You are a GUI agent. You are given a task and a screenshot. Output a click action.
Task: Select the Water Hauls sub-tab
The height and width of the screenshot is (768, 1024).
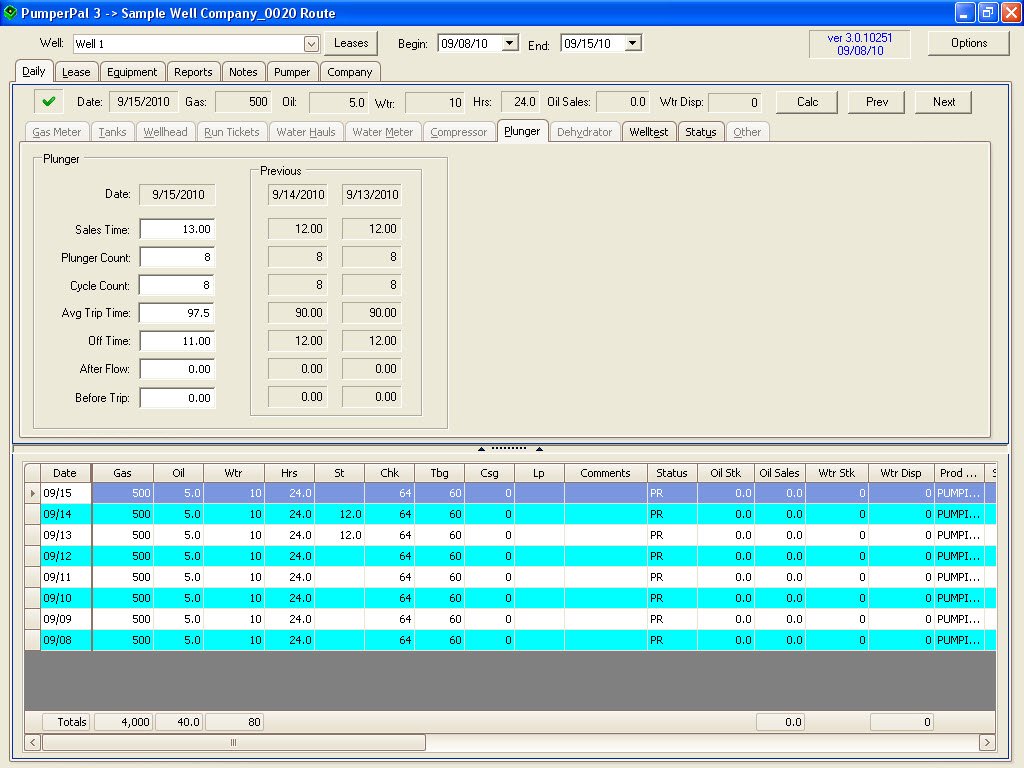click(x=306, y=132)
